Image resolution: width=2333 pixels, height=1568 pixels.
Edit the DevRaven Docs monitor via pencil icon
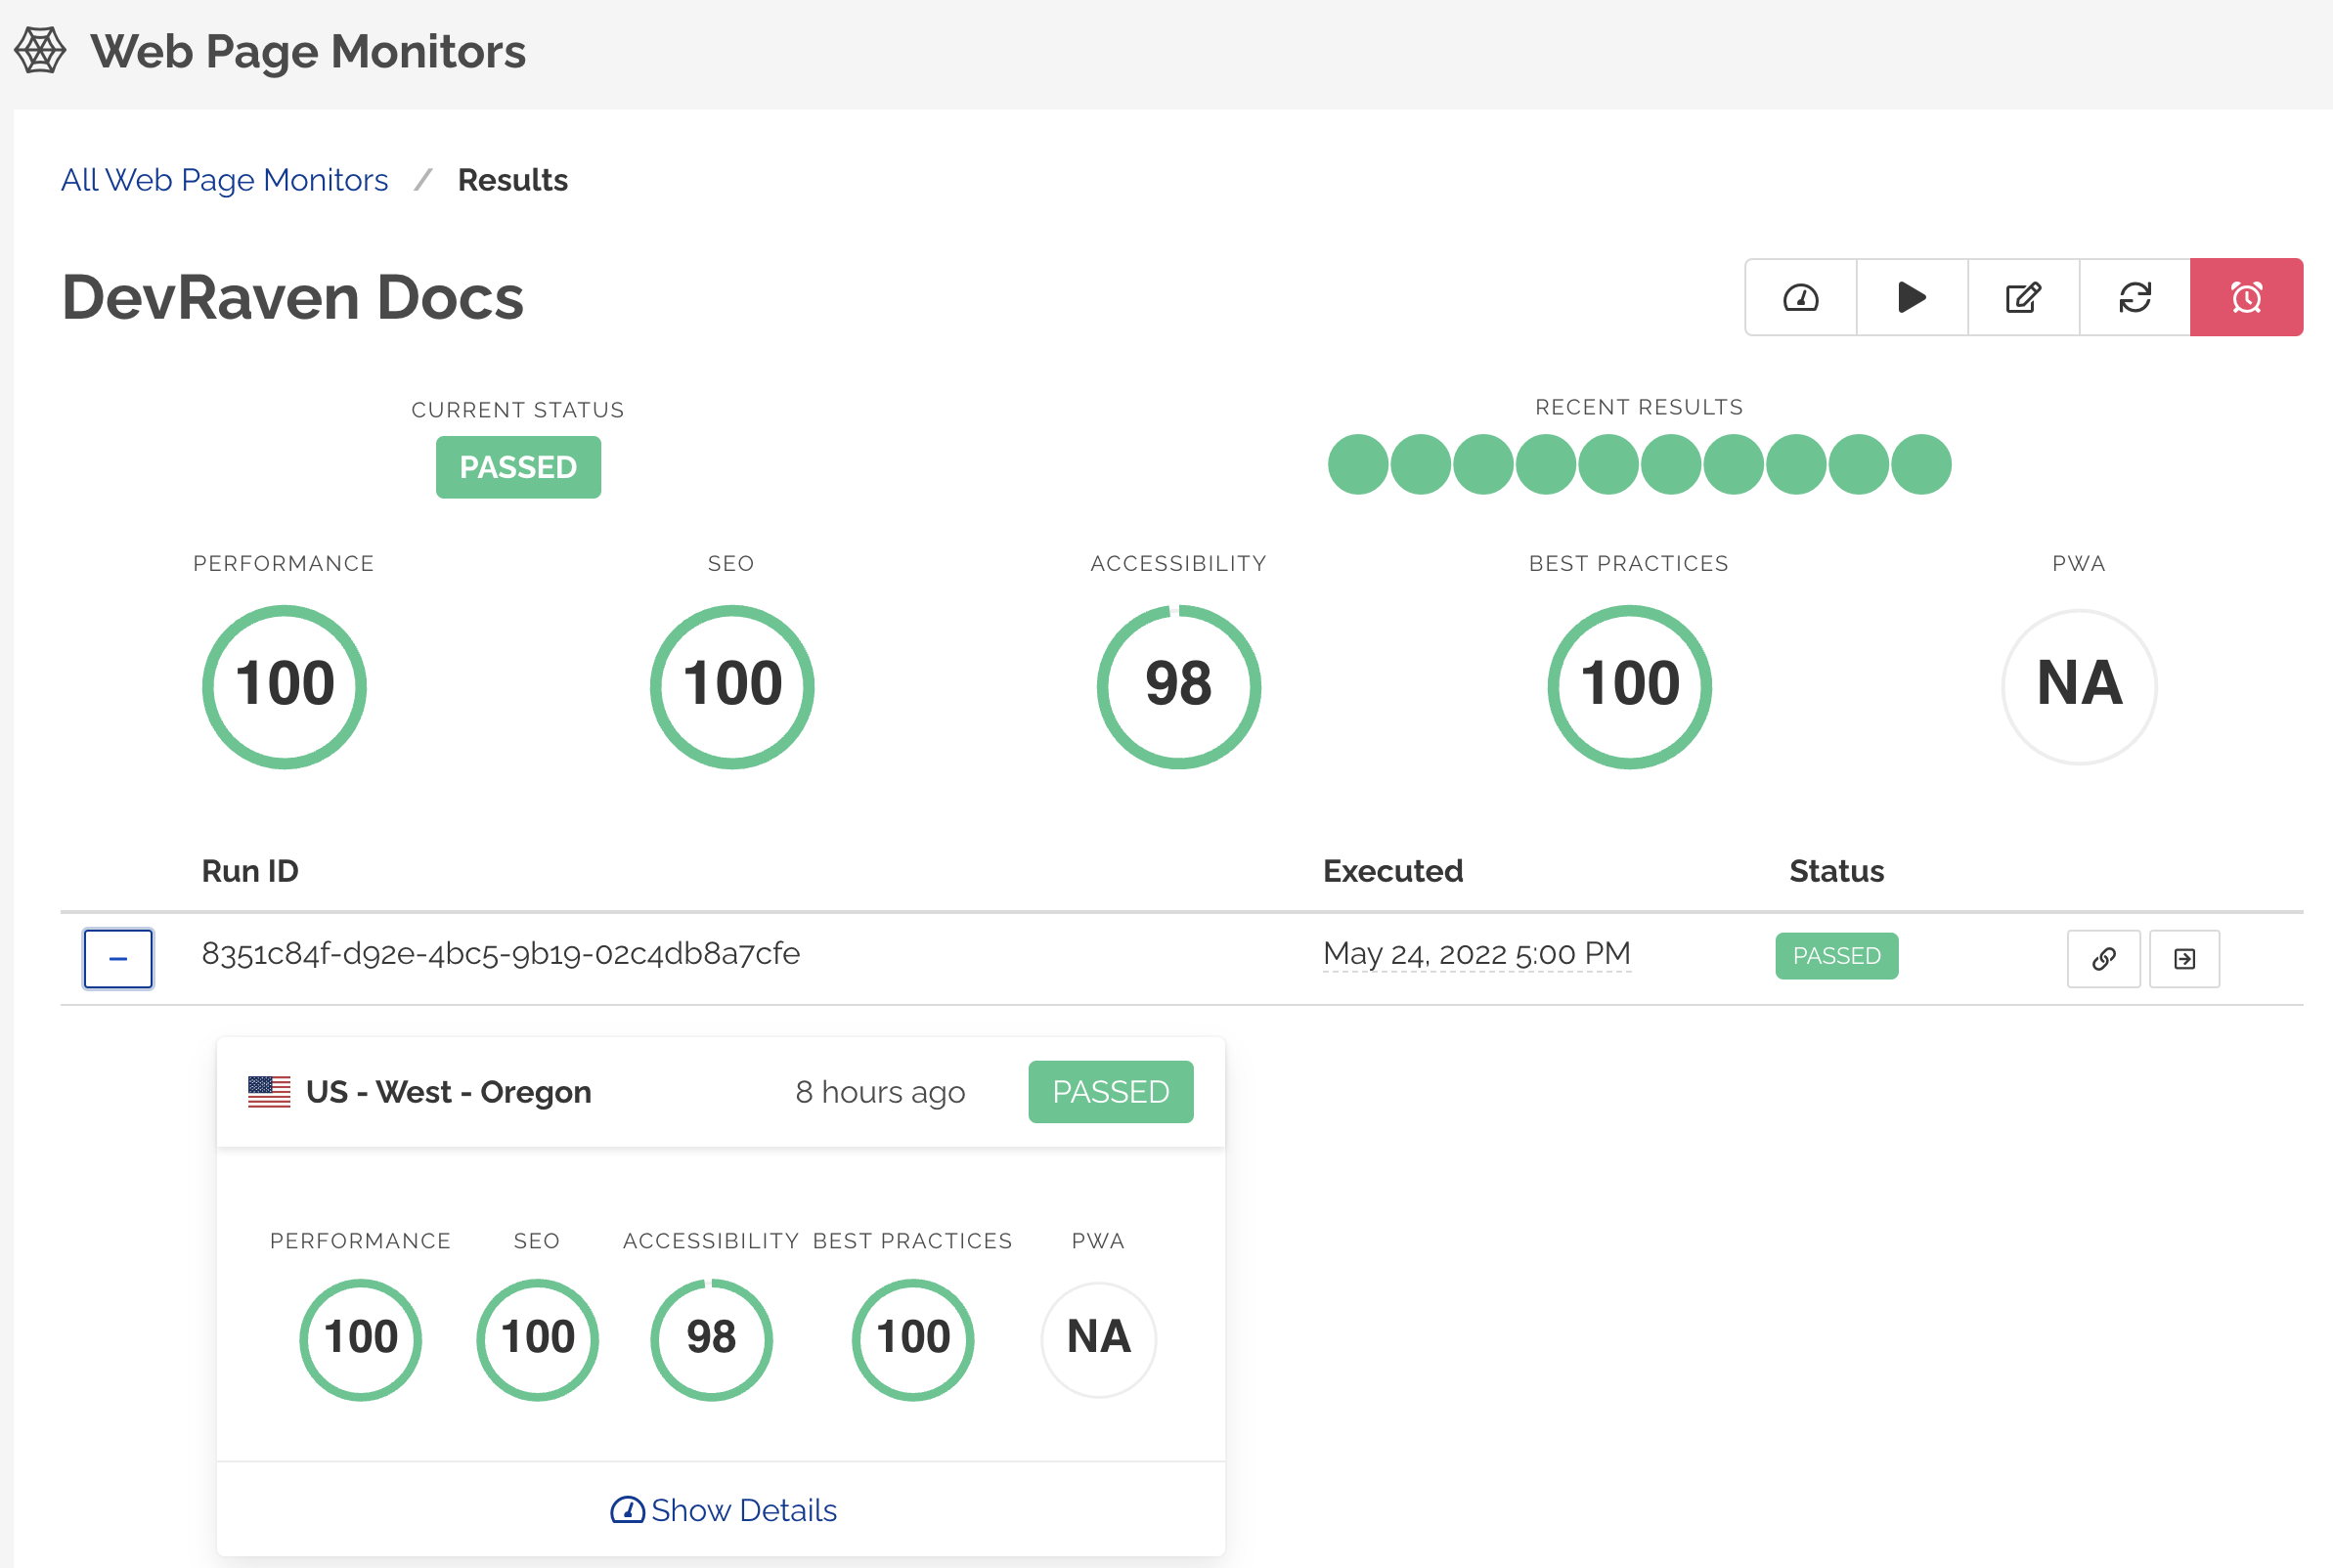point(2022,297)
